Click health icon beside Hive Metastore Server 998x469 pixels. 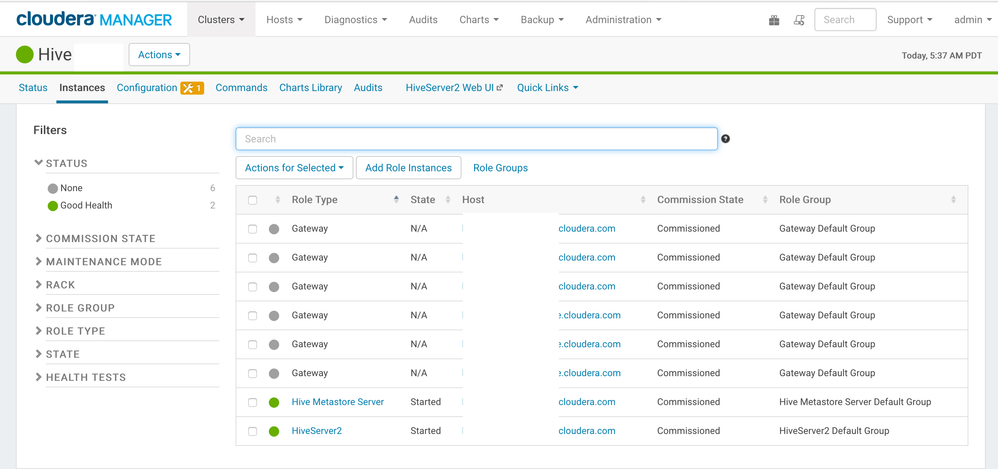click(x=274, y=402)
